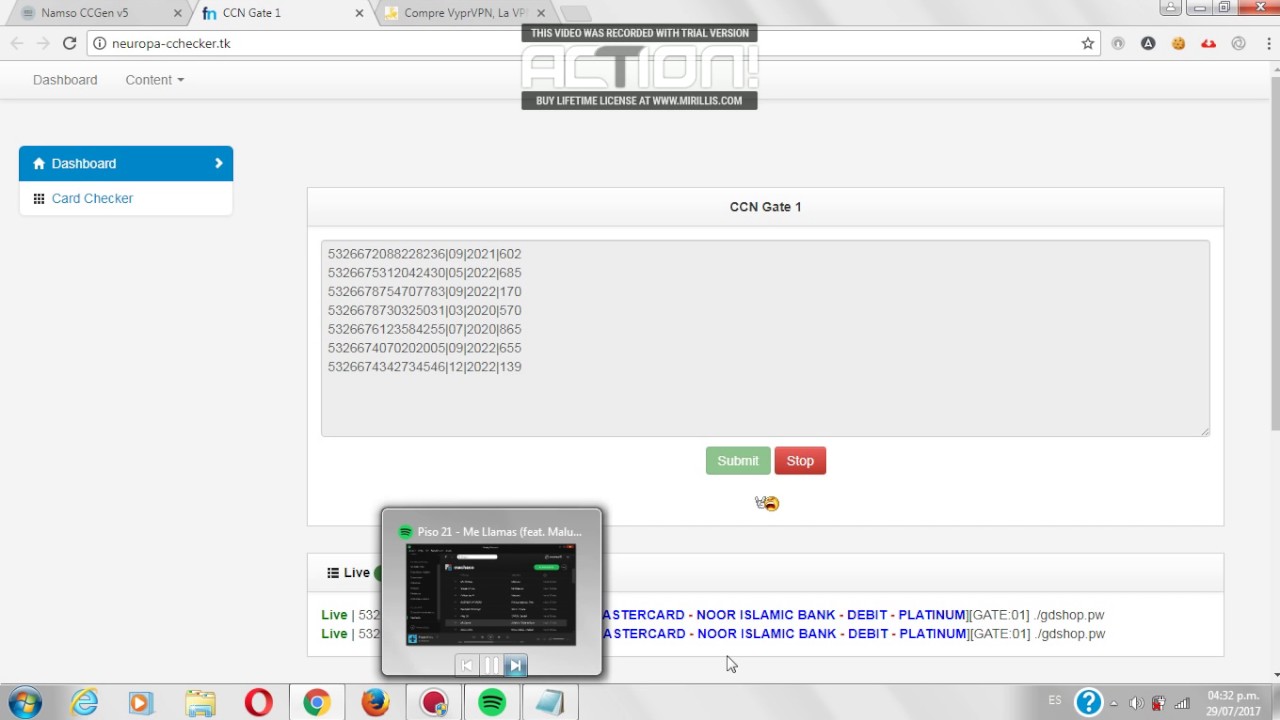Click the home icon beside Dashboard

39,163
